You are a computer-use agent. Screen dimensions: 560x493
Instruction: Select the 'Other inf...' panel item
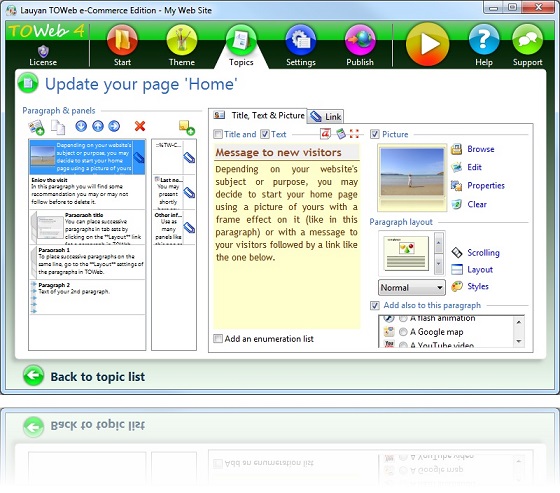coord(174,227)
